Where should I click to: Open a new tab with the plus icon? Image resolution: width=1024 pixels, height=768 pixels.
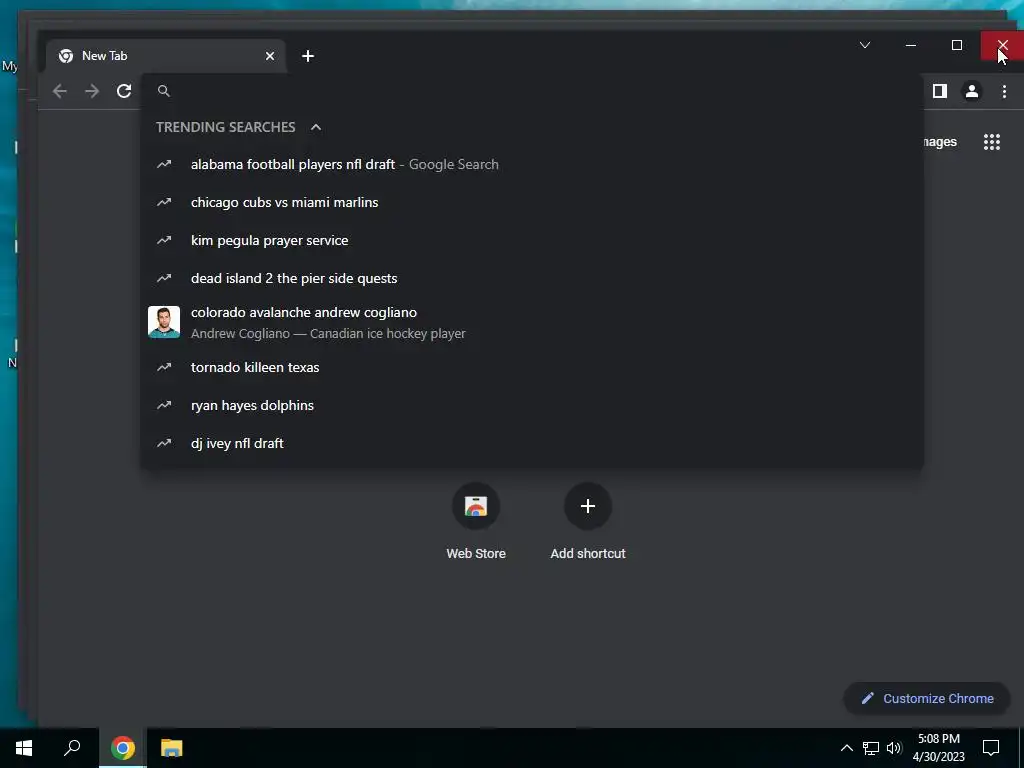(308, 56)
